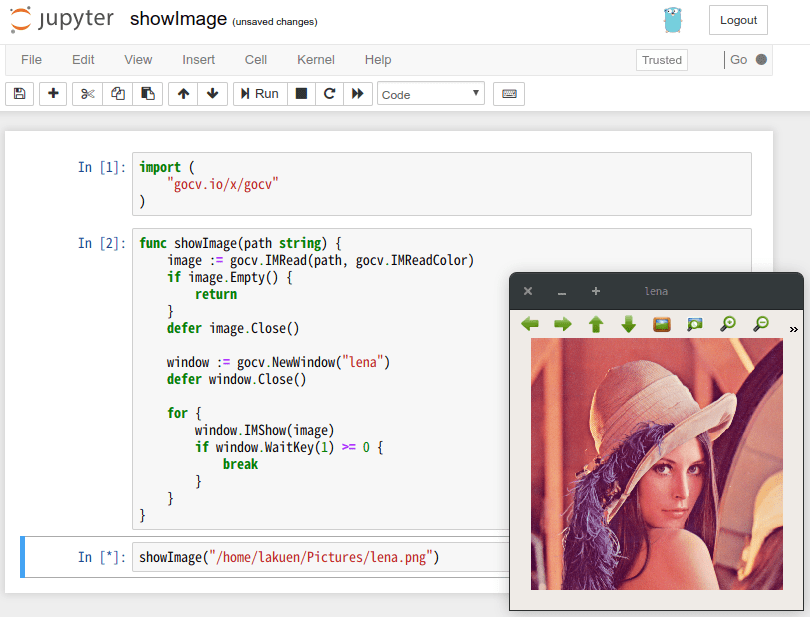Open the cell type Code dropdown
This screenshot has height=617, width=810.
pos(431,94)
